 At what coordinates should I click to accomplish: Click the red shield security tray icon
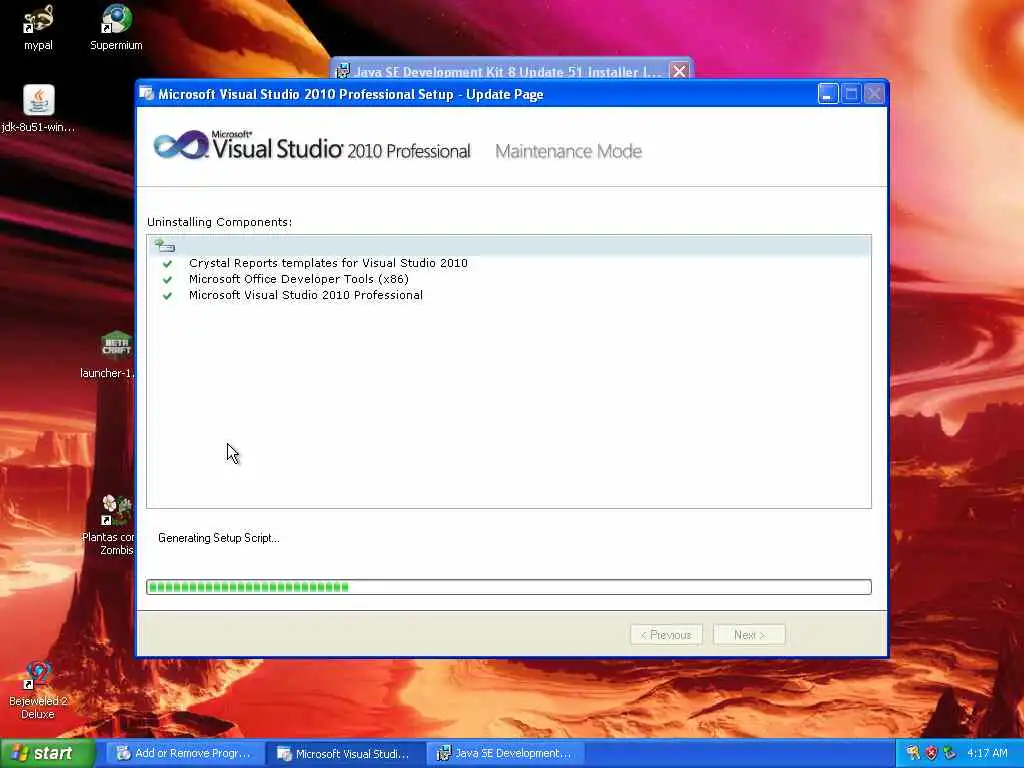point(931,753)
